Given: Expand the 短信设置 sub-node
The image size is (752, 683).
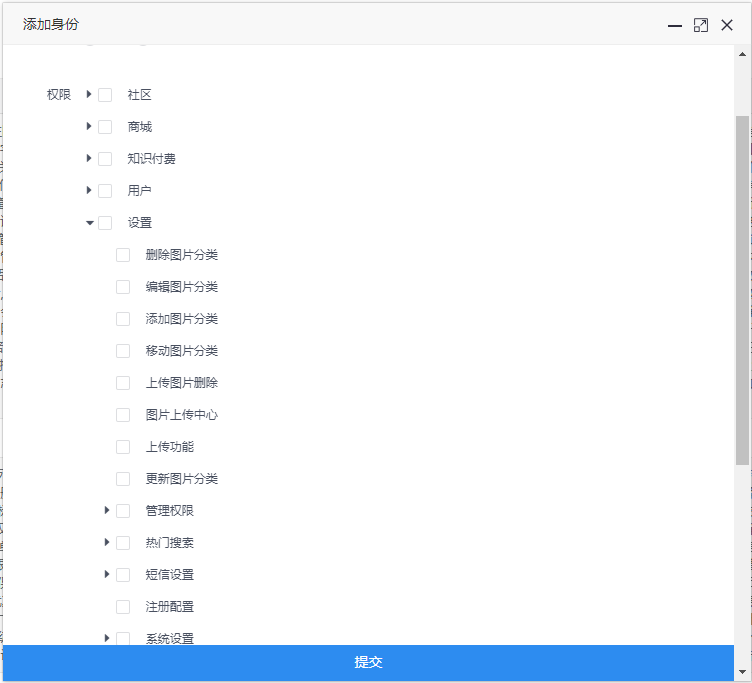Looking at the screenshot, I should coord(107,574).
